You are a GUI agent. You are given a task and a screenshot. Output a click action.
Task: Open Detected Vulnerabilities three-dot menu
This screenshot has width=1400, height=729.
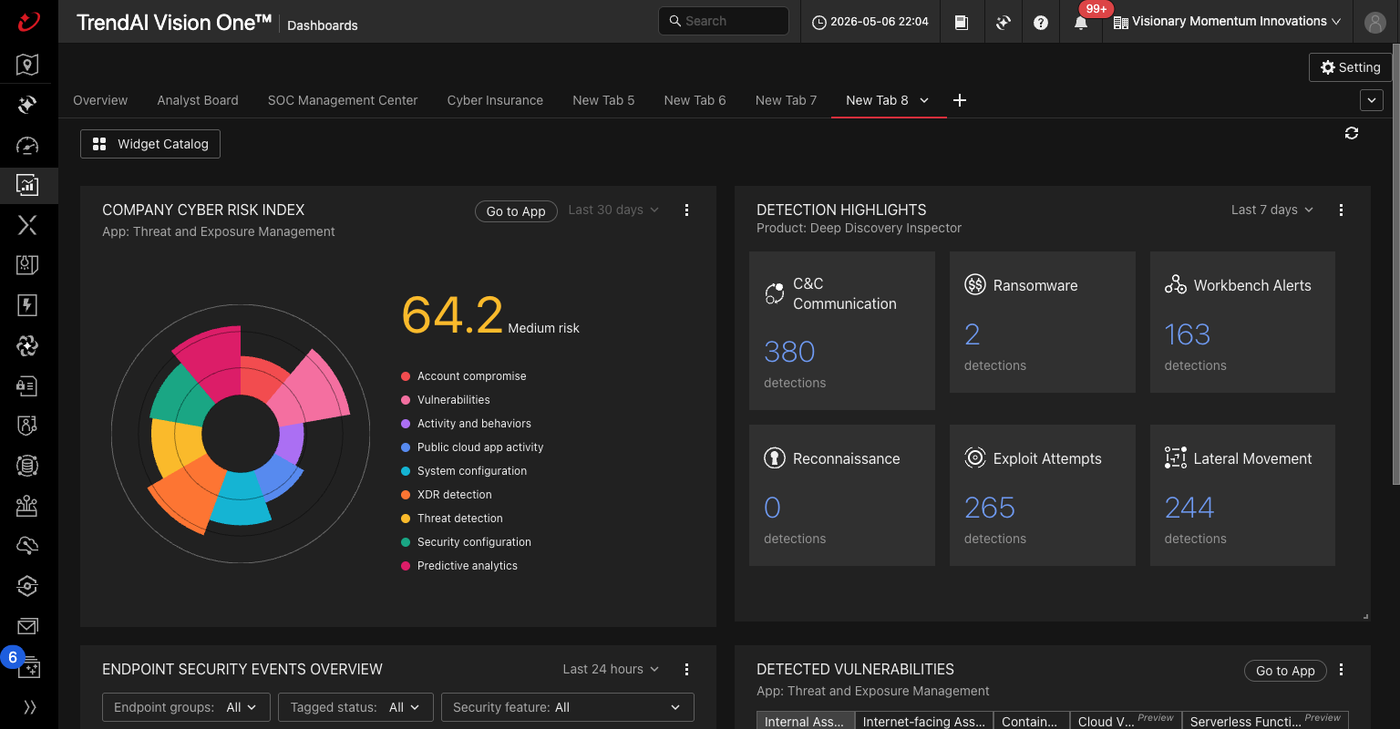[1342, 670]
